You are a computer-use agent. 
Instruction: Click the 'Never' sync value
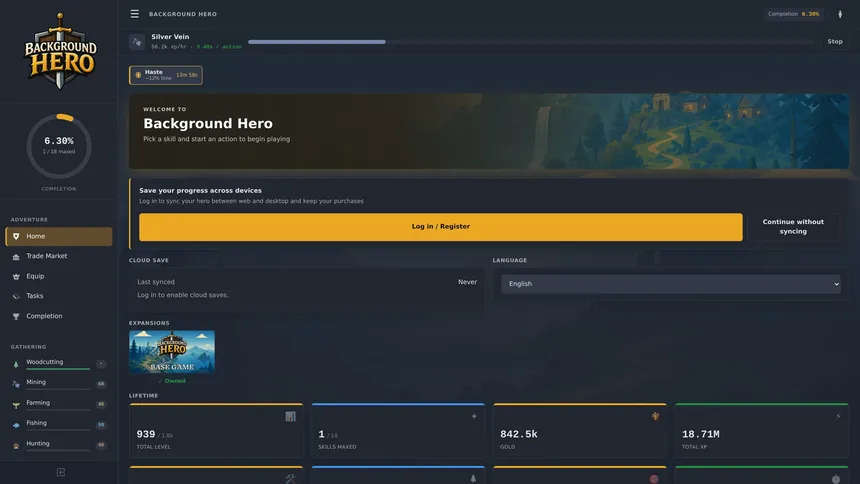467,282
